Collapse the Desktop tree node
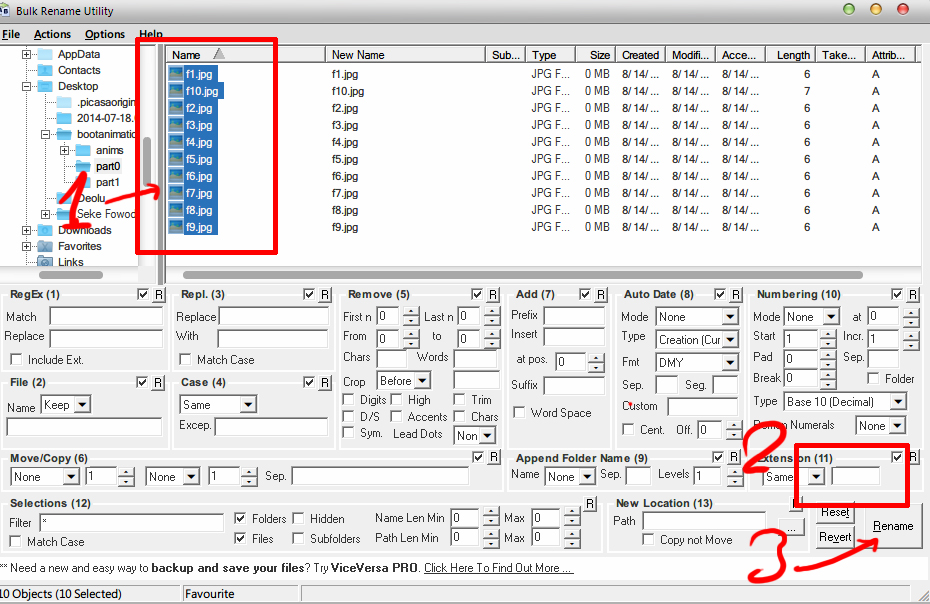This screenshot has height=604, width=930. (x=26, y=86)
